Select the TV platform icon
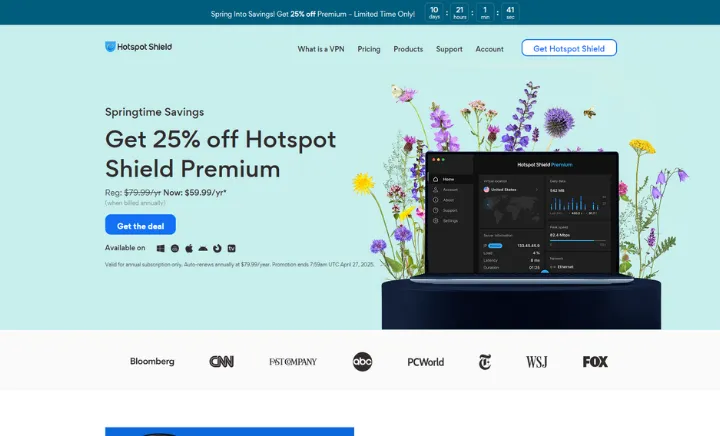This screenshot has width=720, height=436. [x=231, y=248]
